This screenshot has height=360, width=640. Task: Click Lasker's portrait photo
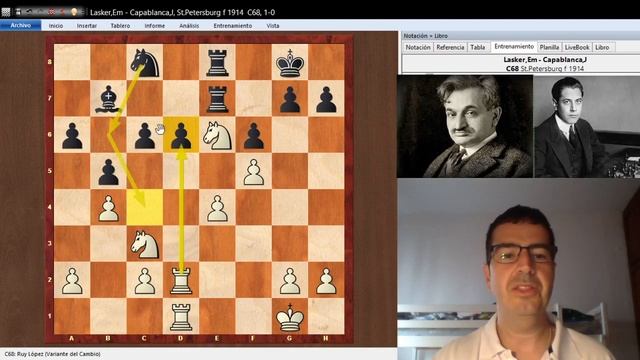point(465,126)
